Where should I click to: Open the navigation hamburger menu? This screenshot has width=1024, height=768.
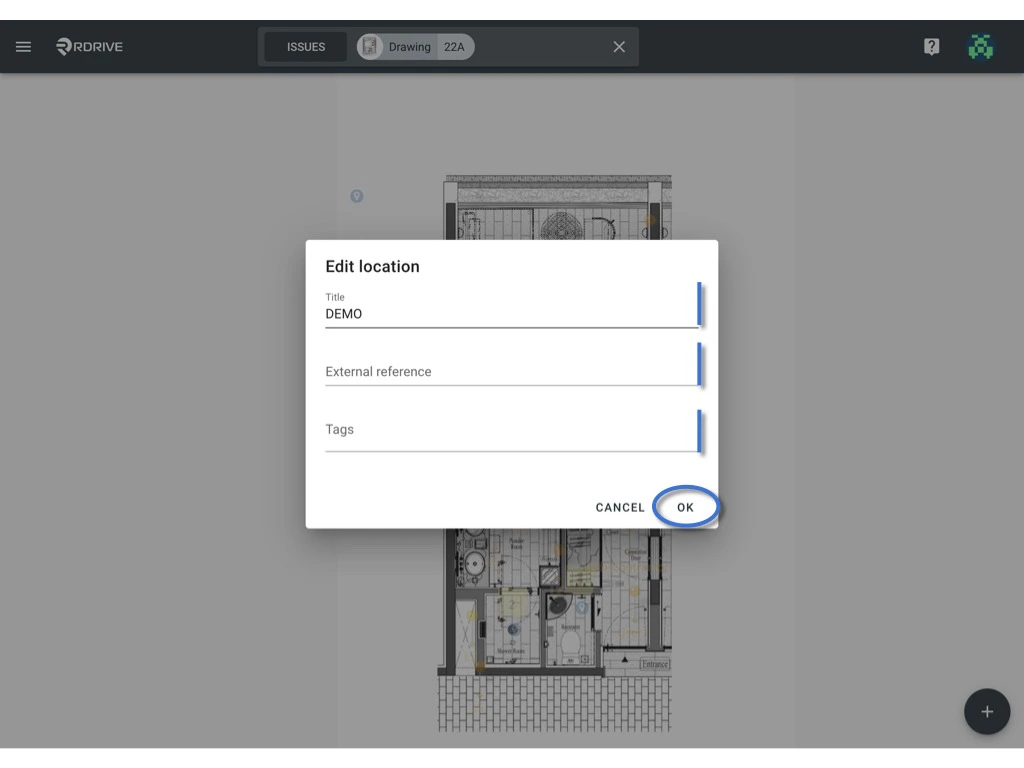[23, 46]
